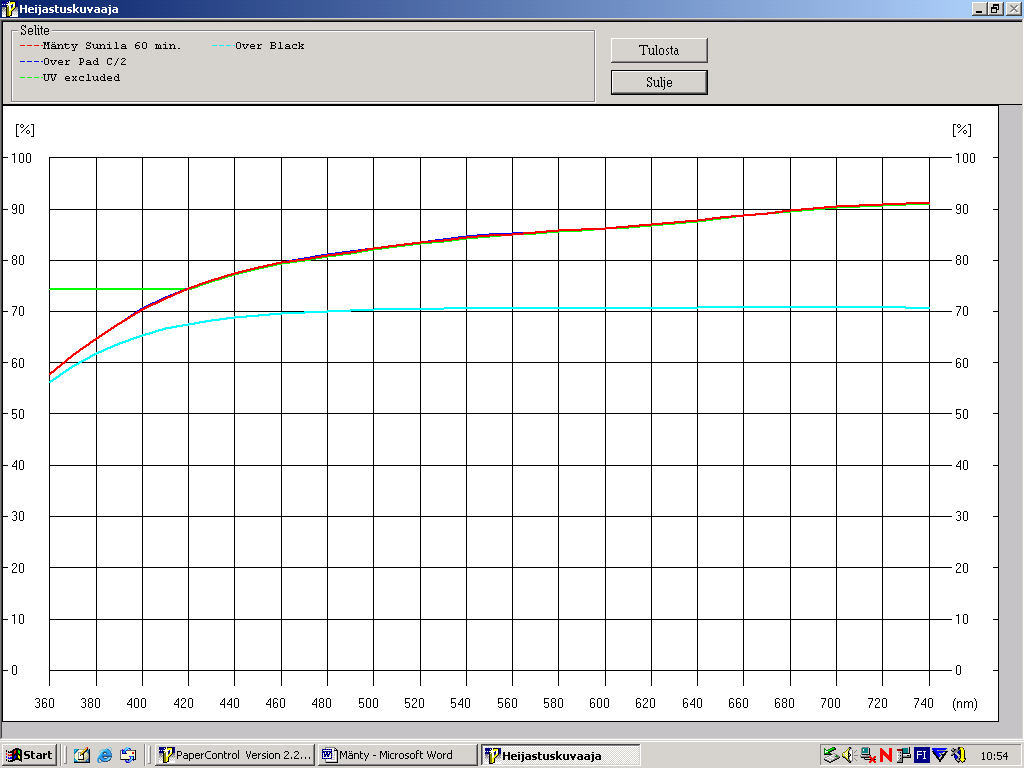Click the Tulosta print button
The width and height of the screenshot is (1024, 768).
(x=659, y=50)
